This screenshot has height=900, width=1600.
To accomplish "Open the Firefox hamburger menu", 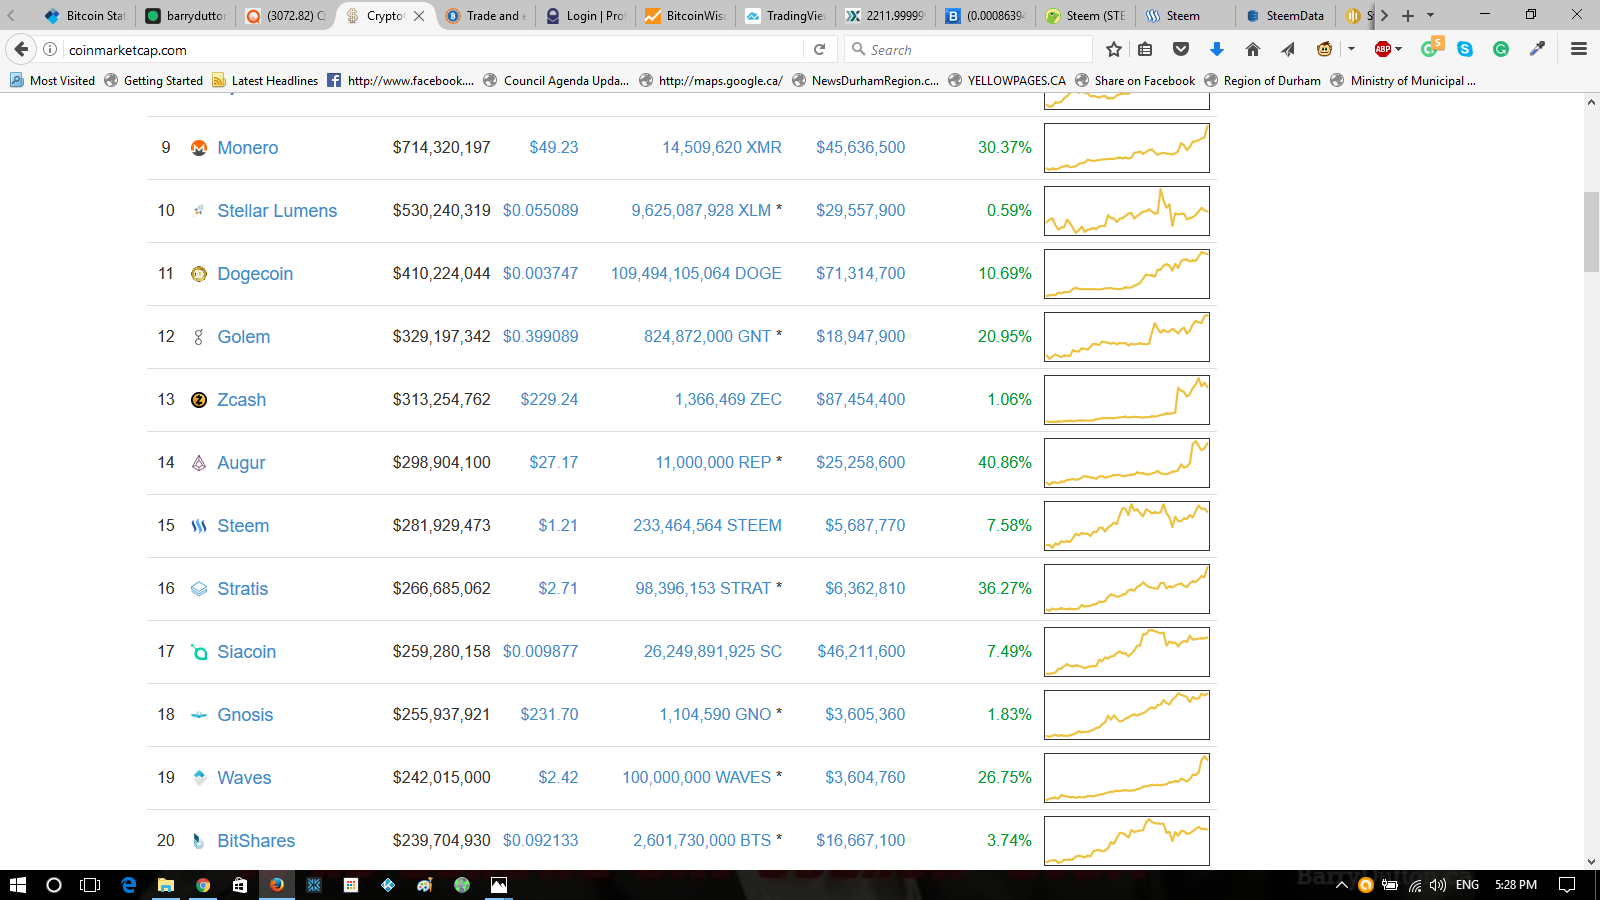I will (1579, 49).
